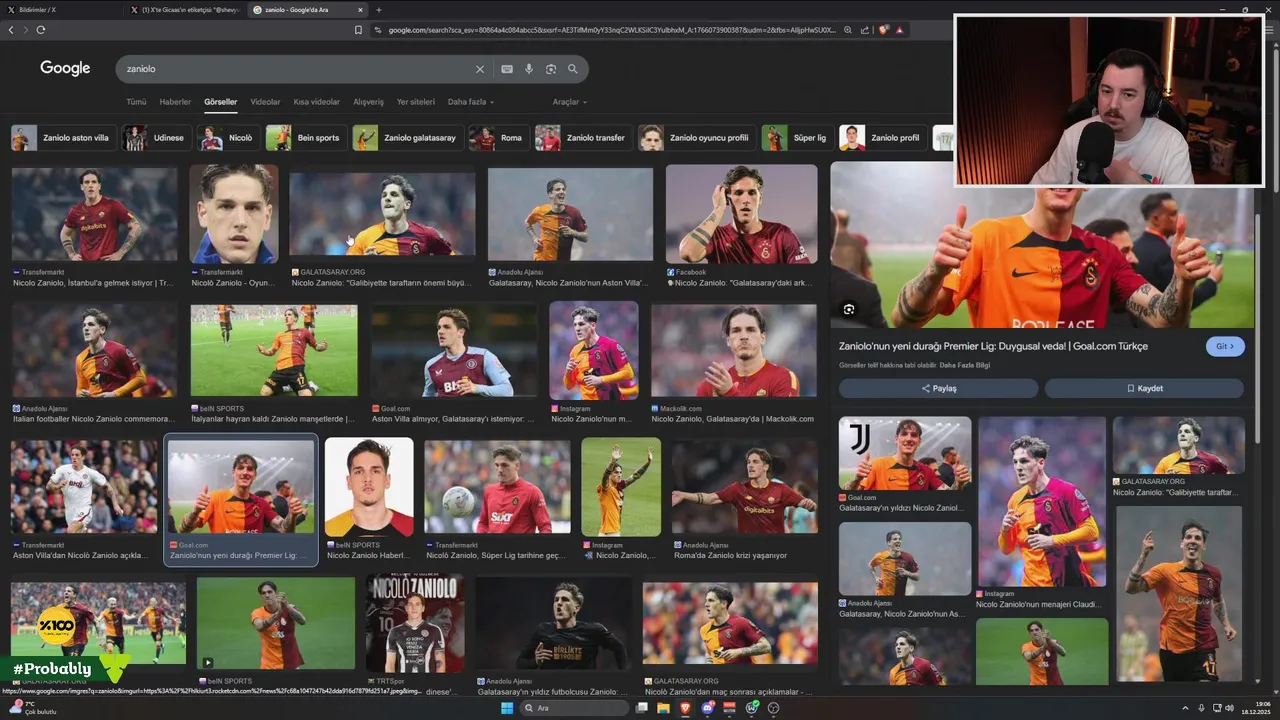Open a new browser tab
Image resolution: width=1280 pixels, height=720 pixels.
click(378, 10)
